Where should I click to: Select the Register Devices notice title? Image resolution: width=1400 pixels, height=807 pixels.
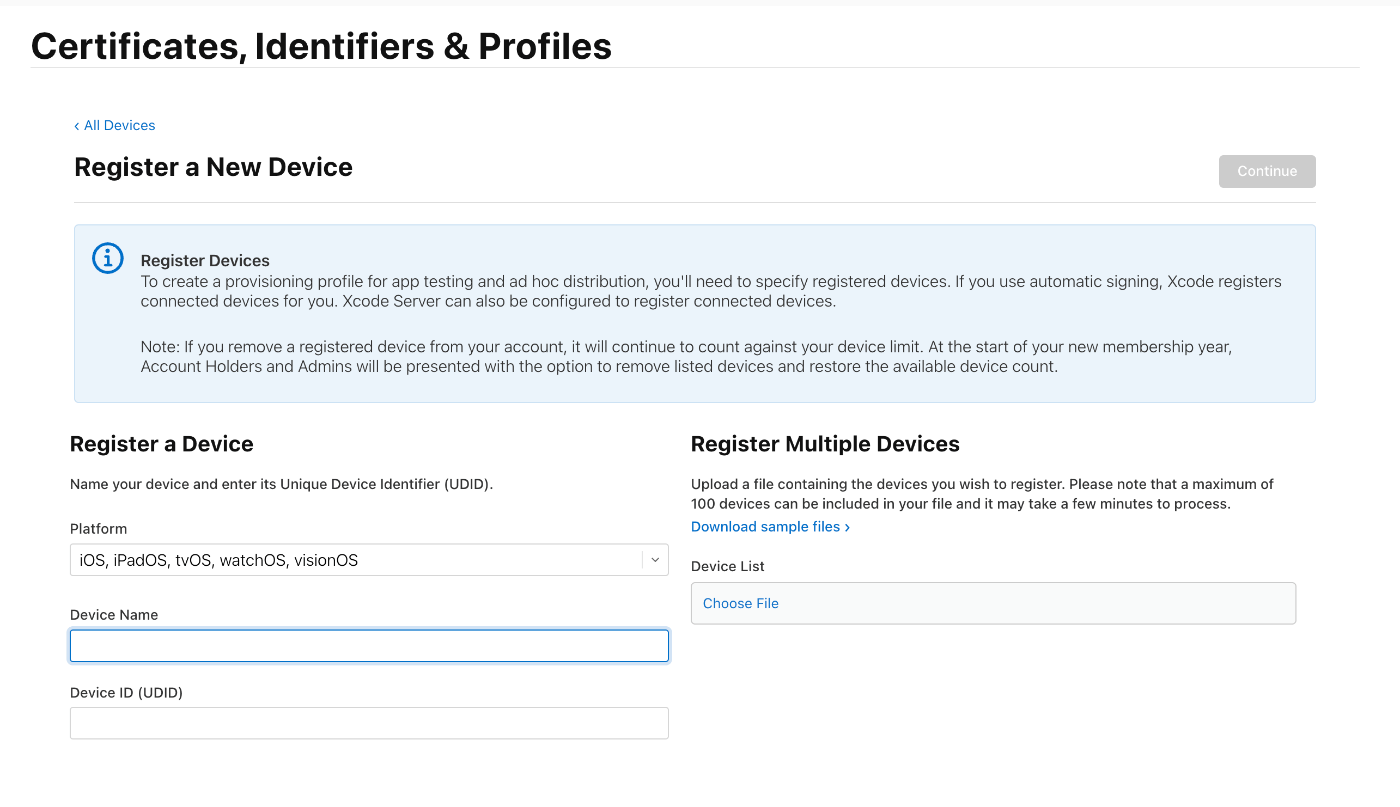point(205,260)
